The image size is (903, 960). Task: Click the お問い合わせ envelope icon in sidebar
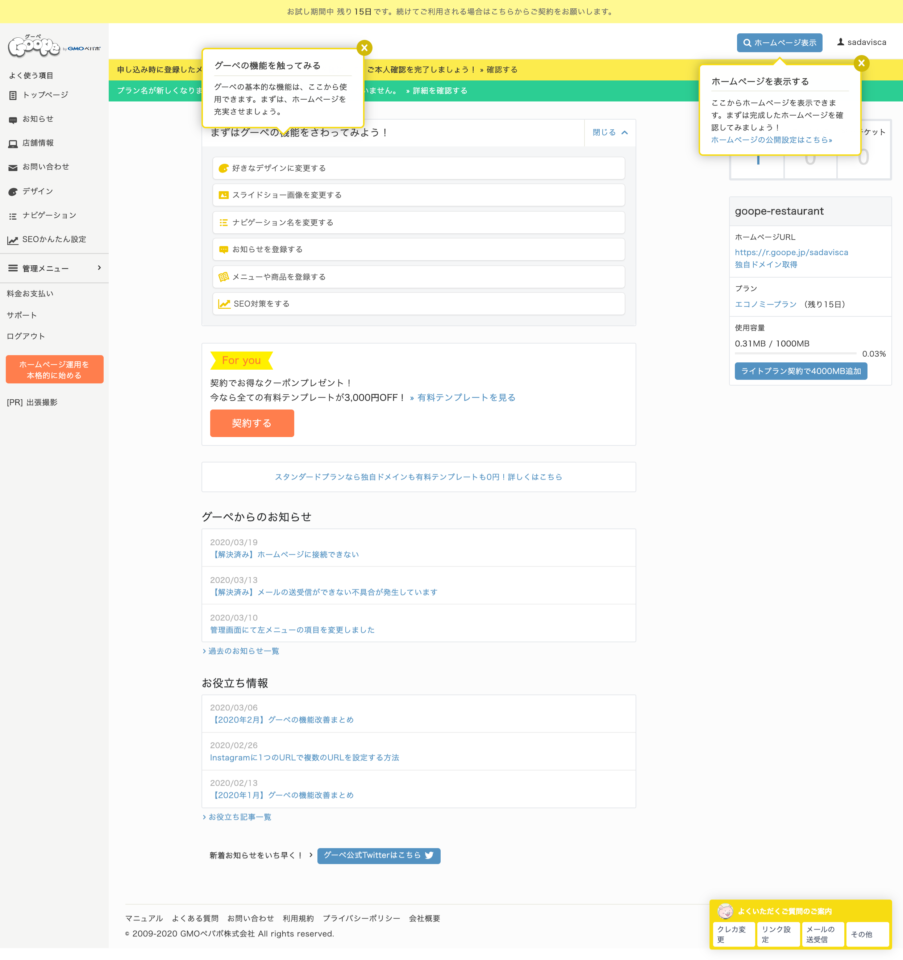[13, 167]
